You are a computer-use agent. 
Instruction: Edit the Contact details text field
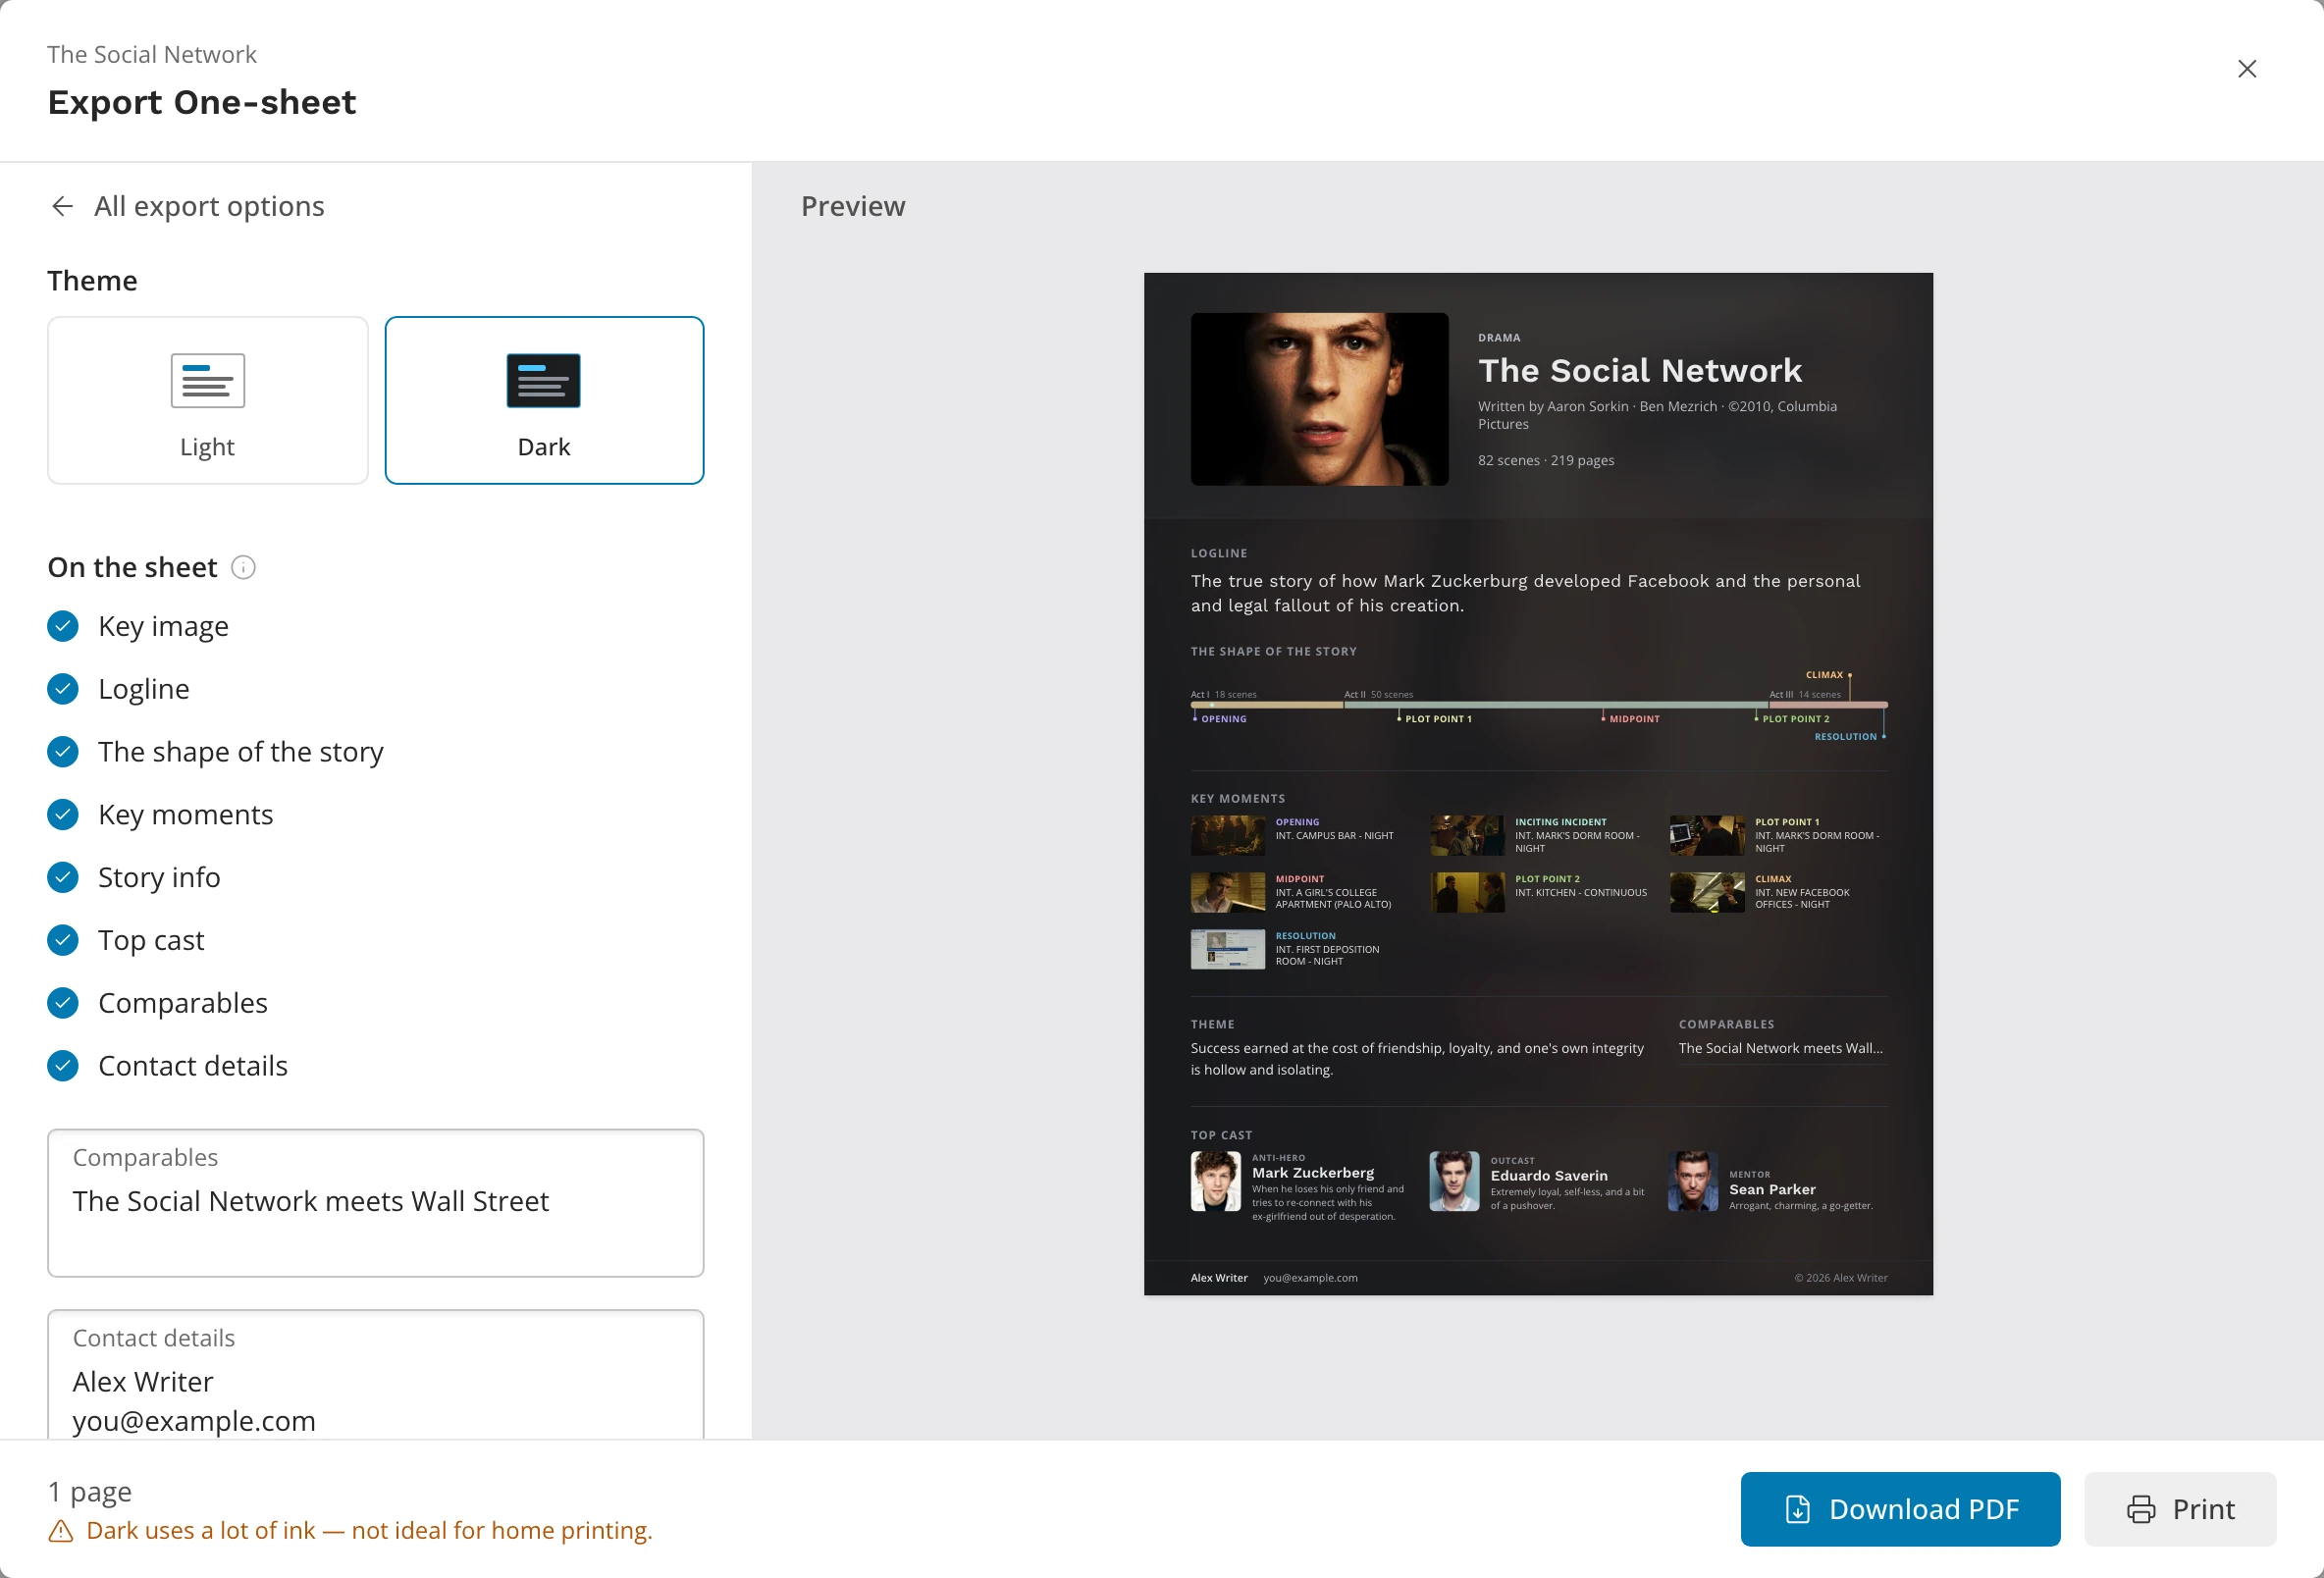click(x=376, y=1375)
